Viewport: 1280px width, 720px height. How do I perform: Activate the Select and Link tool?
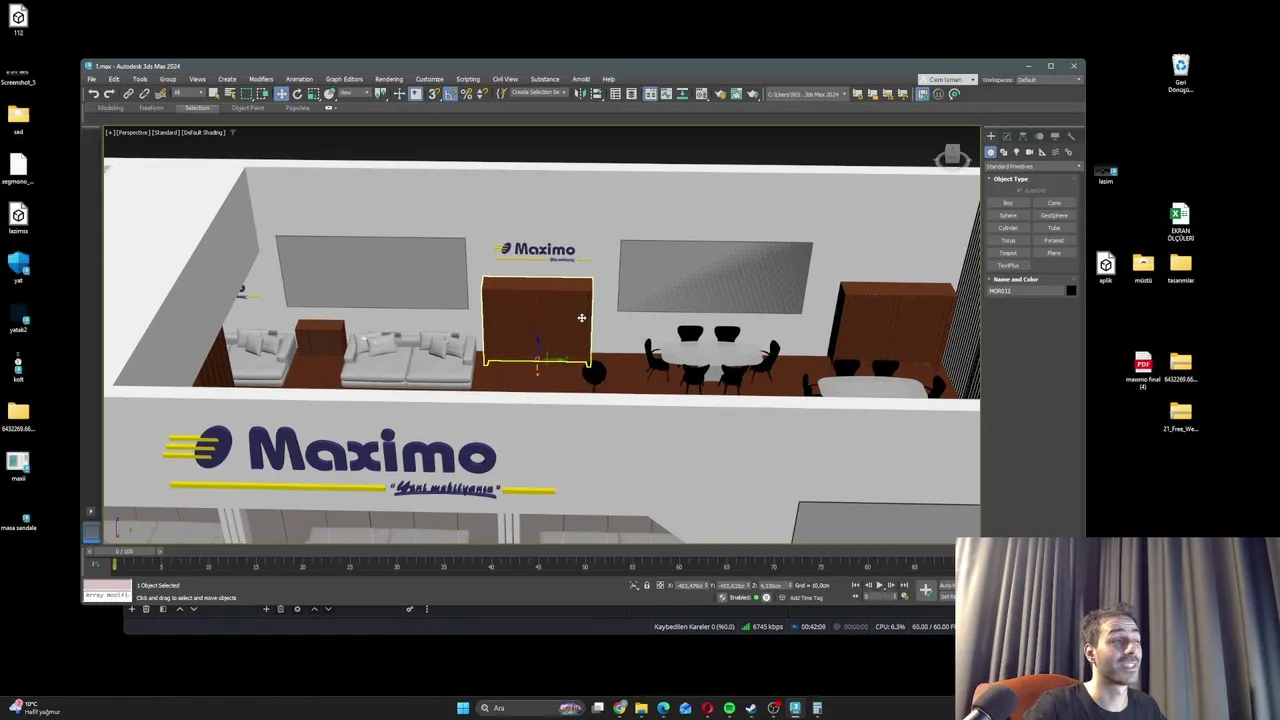tap(128, 94)
